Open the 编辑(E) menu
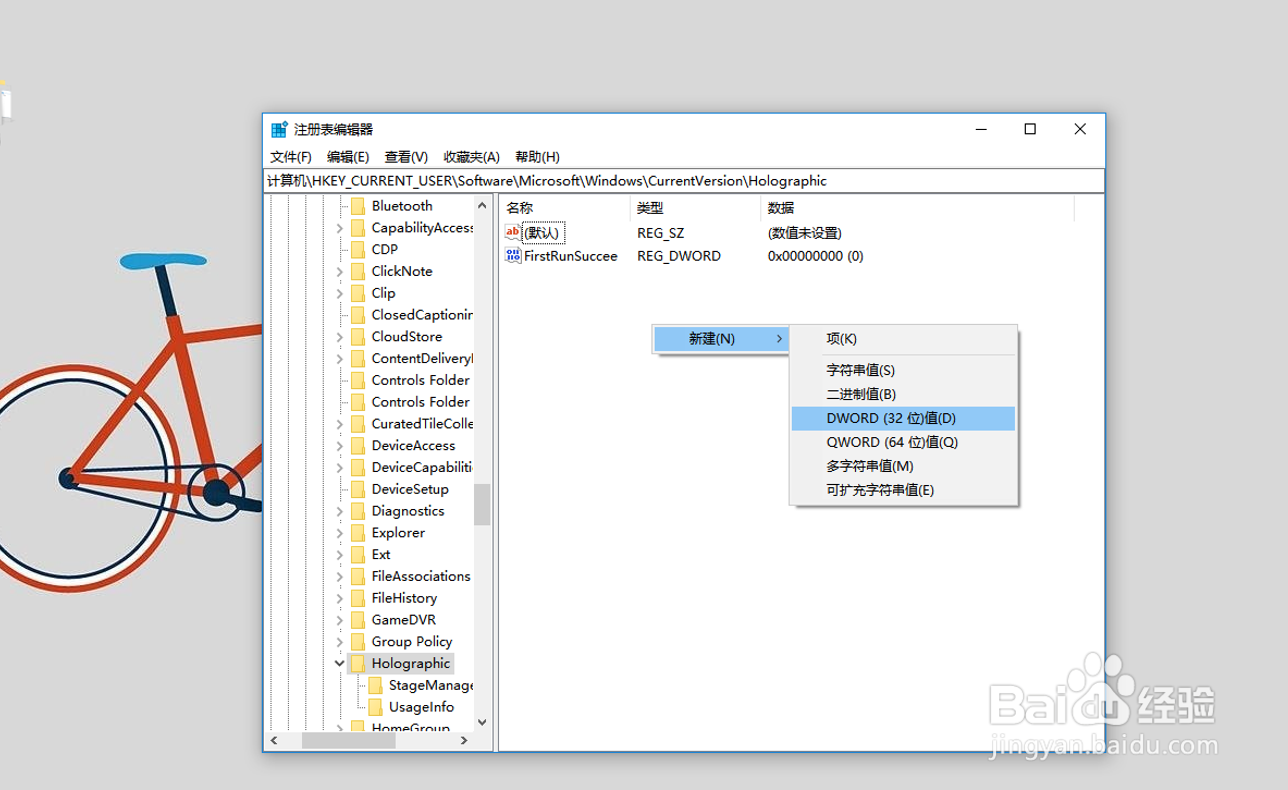1288x790 pixels. pos(348,157)
